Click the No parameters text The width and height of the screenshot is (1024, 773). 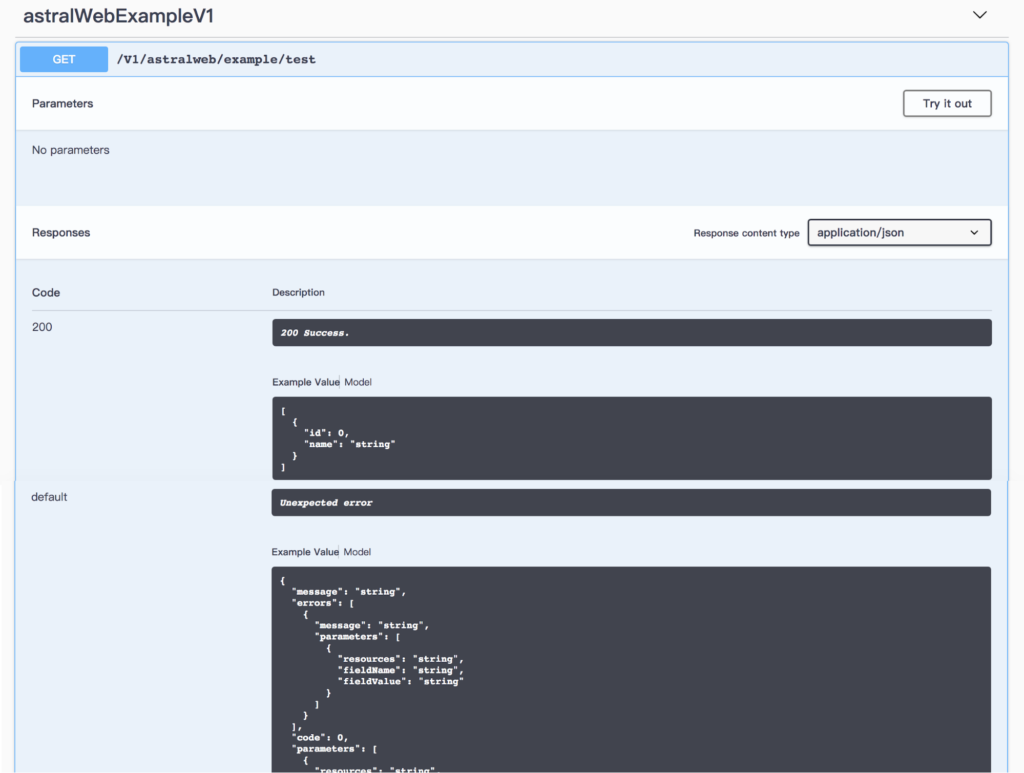coord(71,150)
